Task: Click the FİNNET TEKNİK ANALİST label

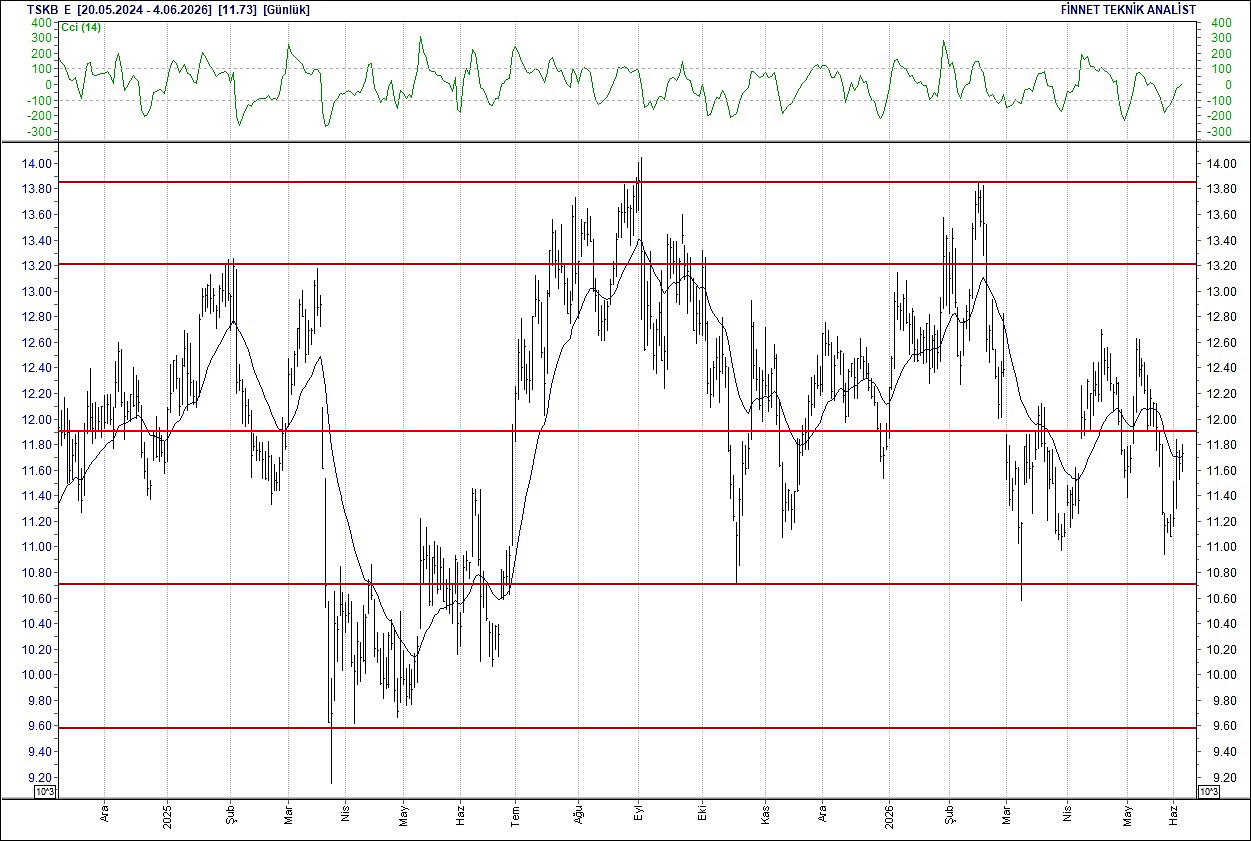Action: coord(1128,9)
